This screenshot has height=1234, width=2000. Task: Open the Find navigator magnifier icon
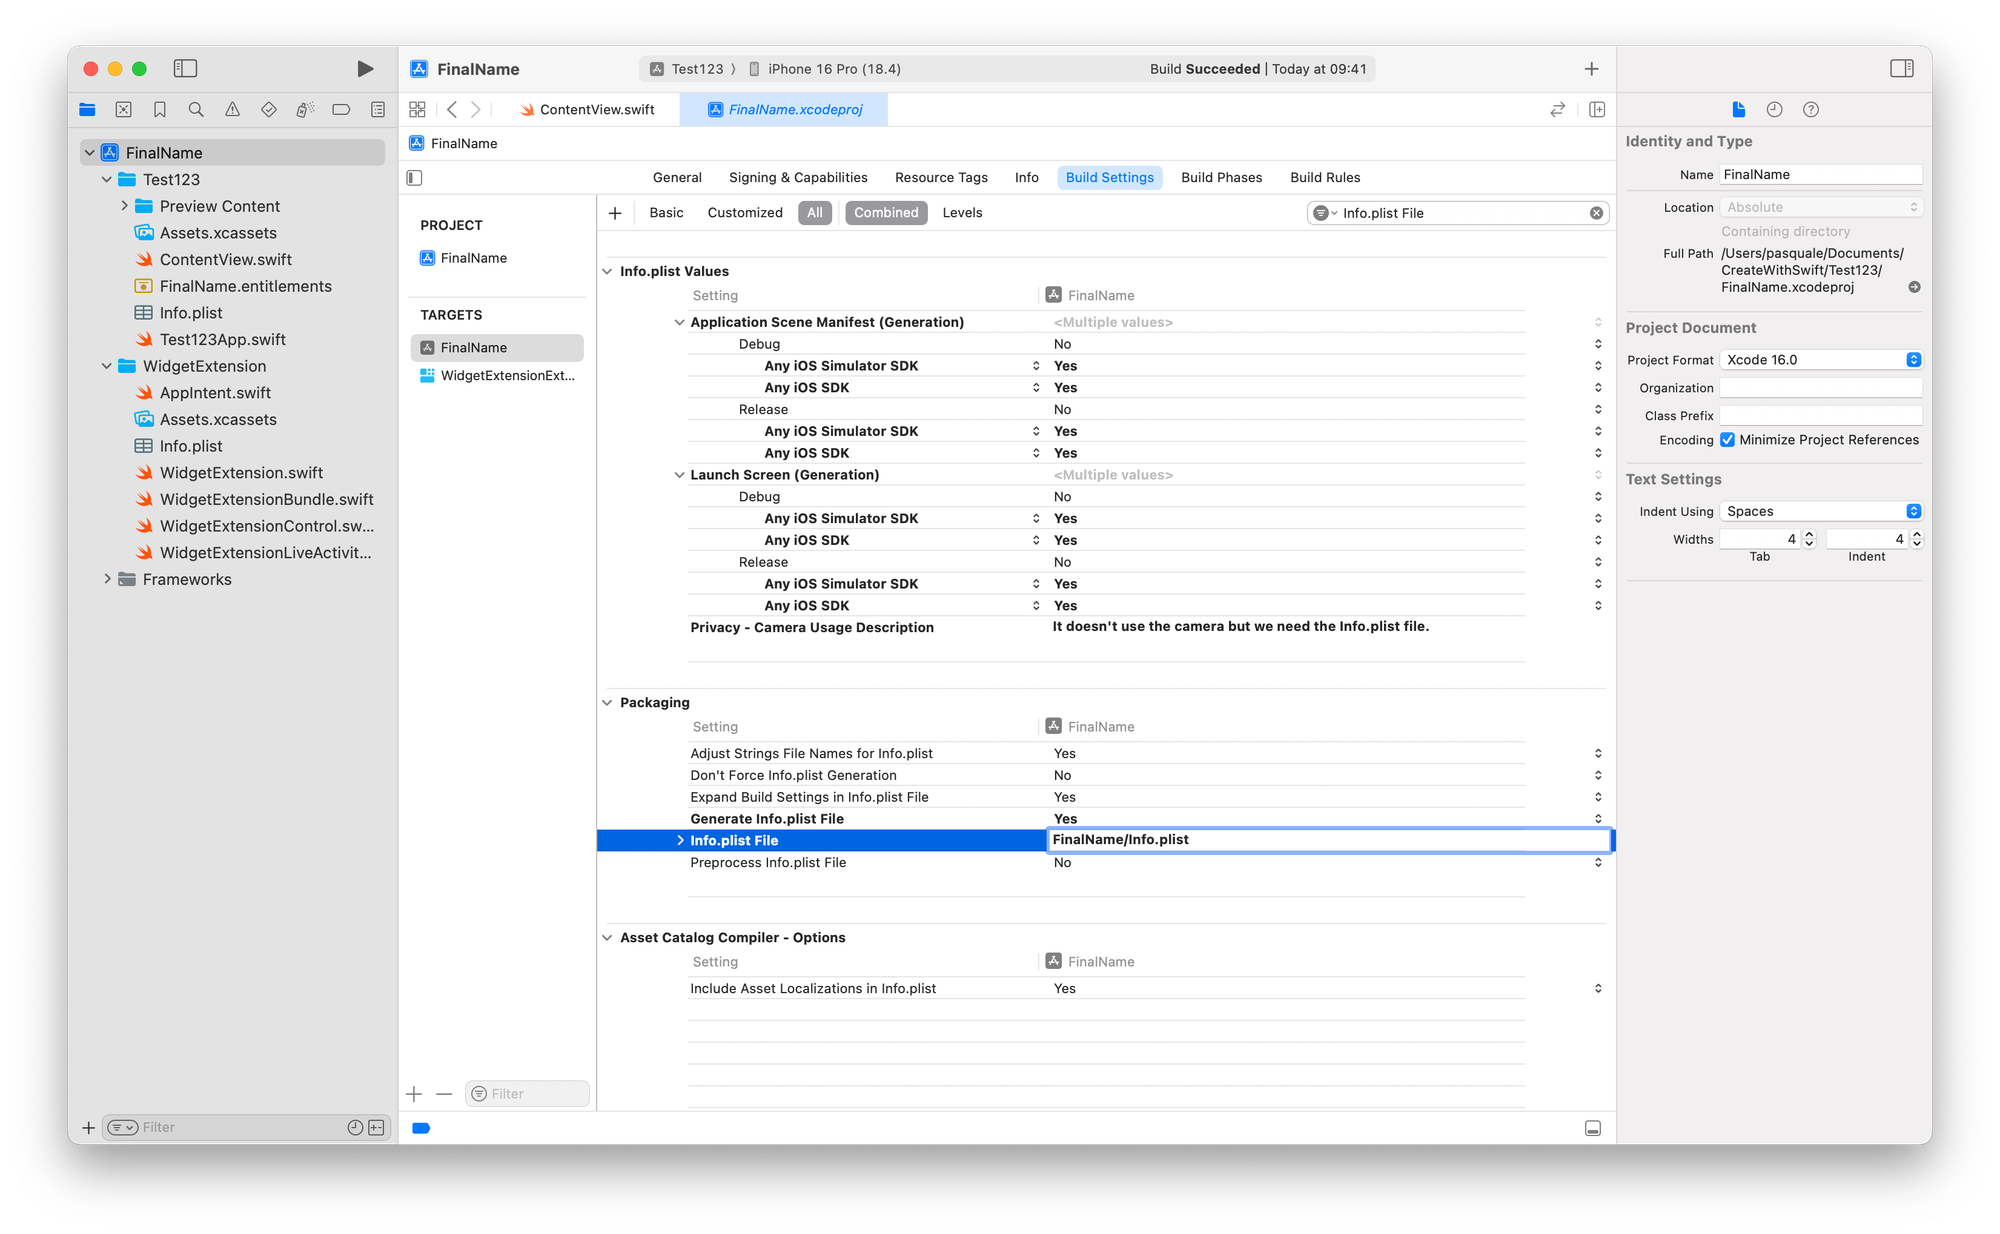pyautogui.click(x=196, y=110)
